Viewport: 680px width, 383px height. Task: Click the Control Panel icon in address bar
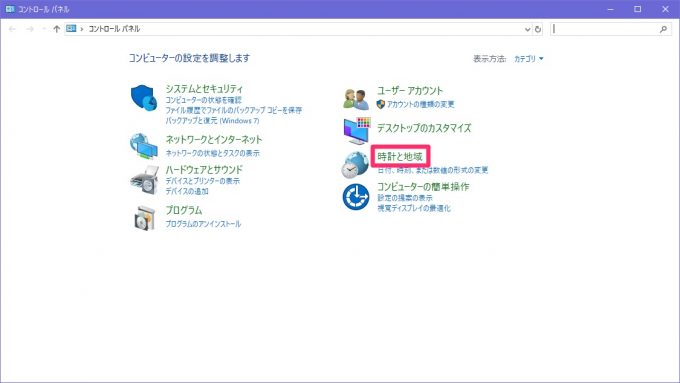pyautogui.click(x=71, y=29)
